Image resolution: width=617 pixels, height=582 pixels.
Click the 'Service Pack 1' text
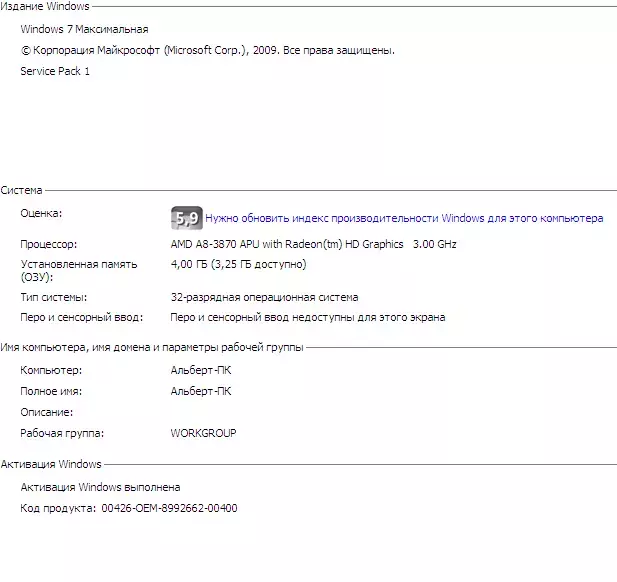(x=55, y=71)
